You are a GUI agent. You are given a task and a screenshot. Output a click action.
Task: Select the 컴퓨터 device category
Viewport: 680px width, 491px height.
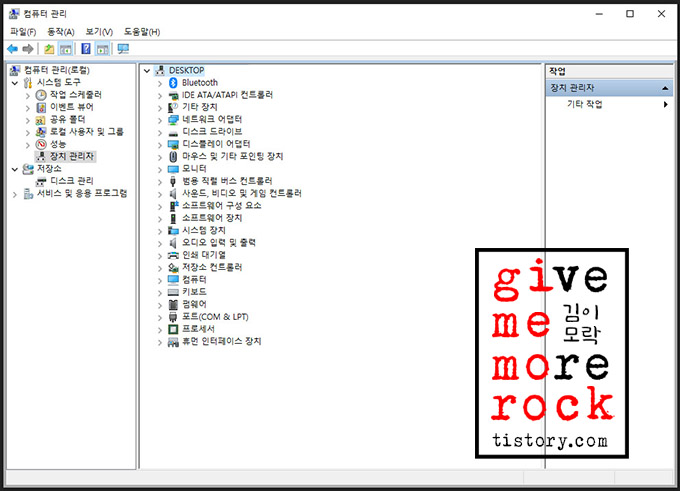pyautogui.click(x=194, y=280)
